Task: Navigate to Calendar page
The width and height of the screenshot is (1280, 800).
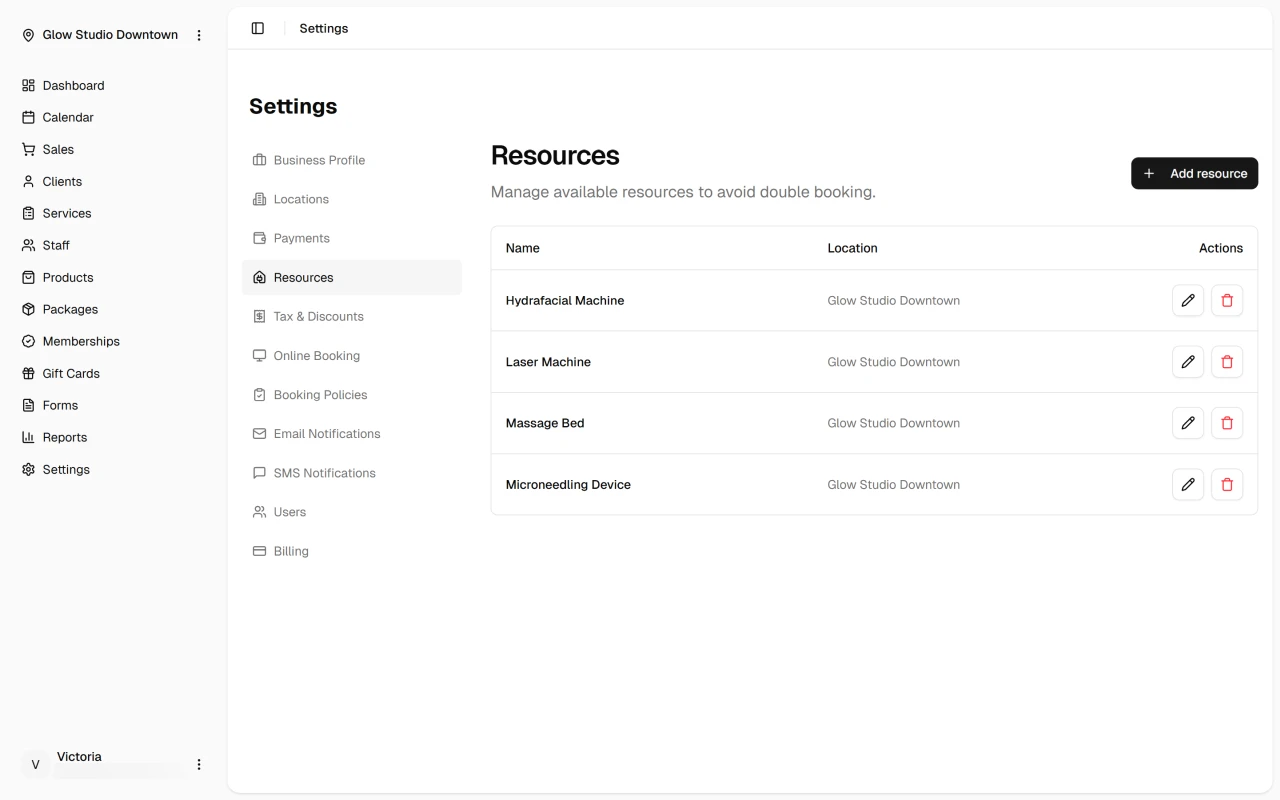Action: coord(113,117)
